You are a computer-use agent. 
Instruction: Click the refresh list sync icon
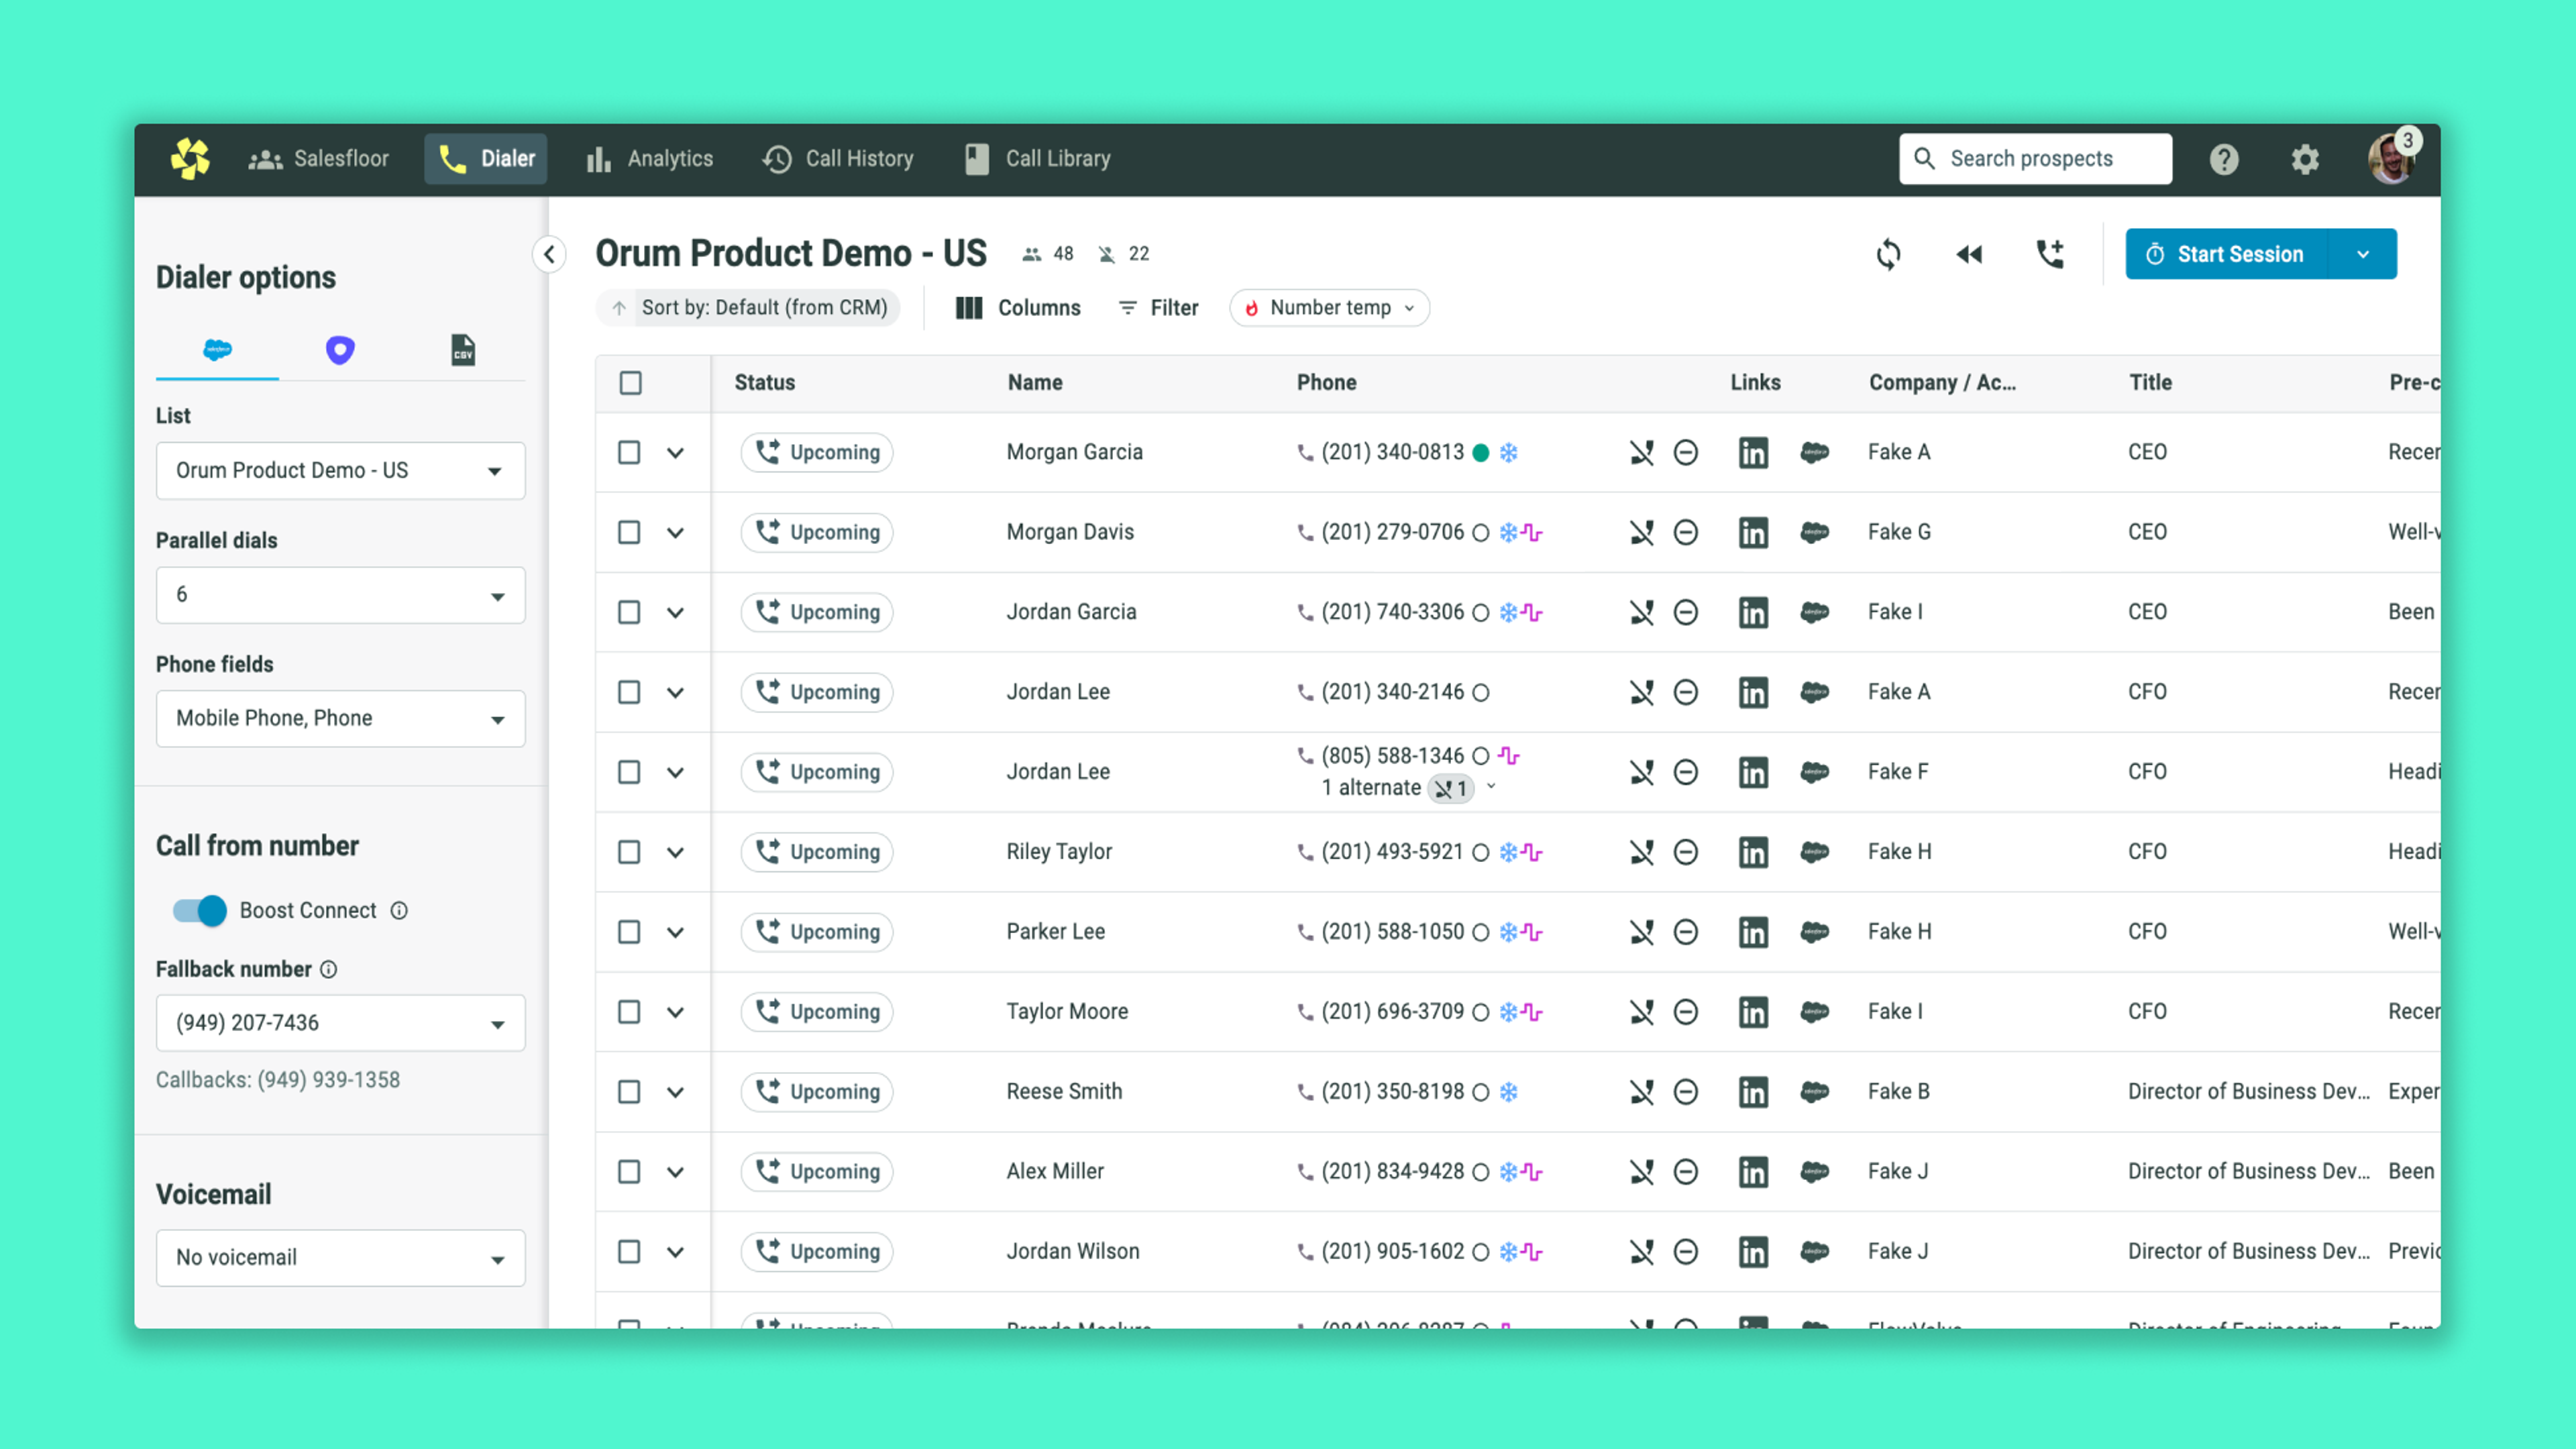click(1888, 254)
